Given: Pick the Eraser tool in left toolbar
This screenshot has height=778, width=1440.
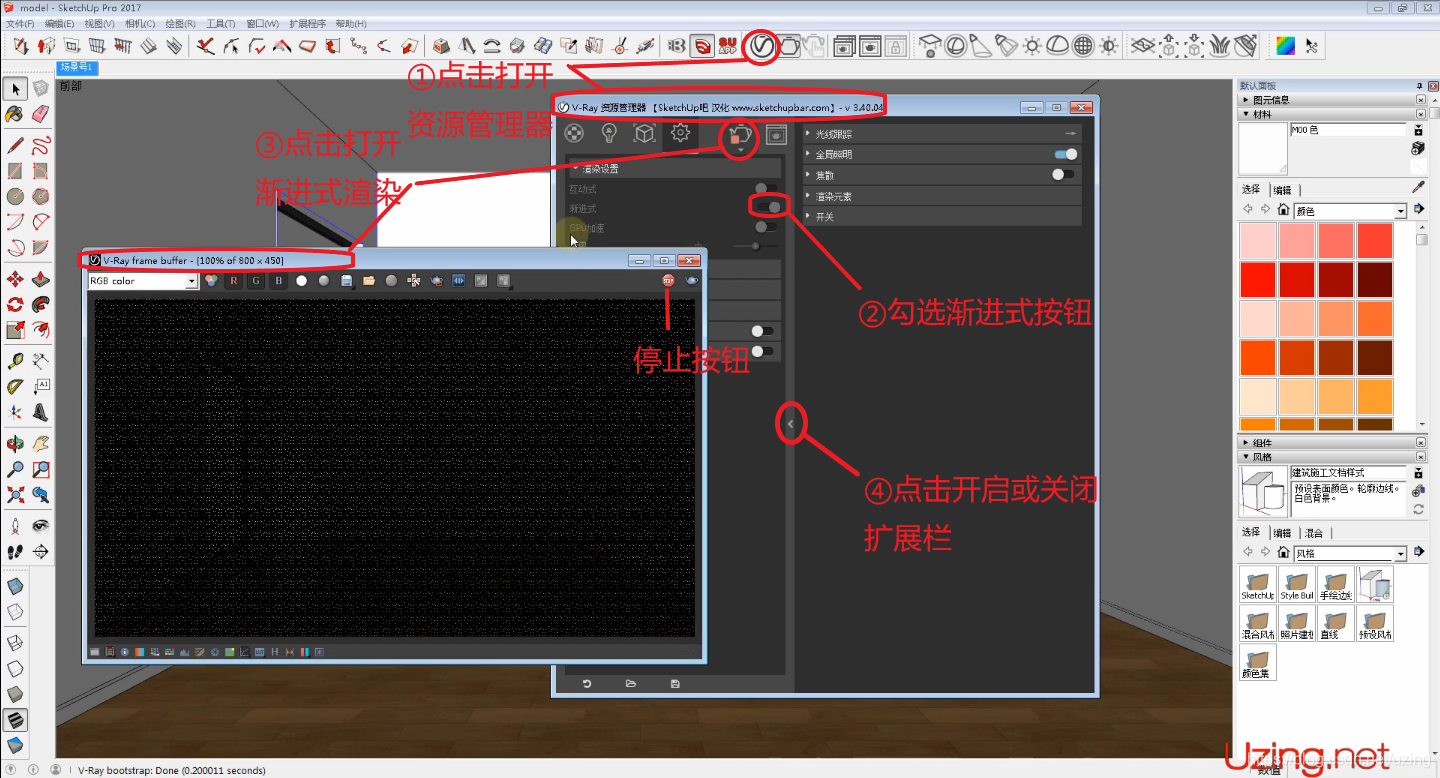Looking at the screenshot, I should coord(41,116).
